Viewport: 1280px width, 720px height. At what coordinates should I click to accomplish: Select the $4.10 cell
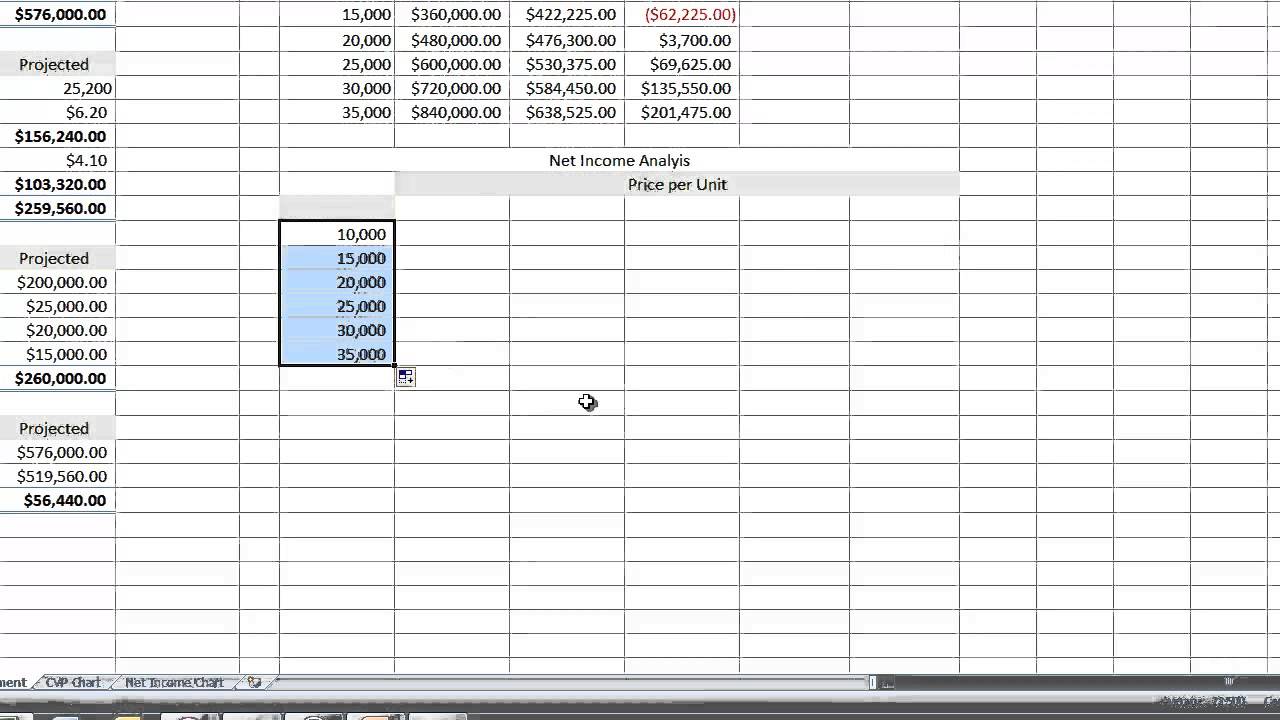click(x=57, y=160)
